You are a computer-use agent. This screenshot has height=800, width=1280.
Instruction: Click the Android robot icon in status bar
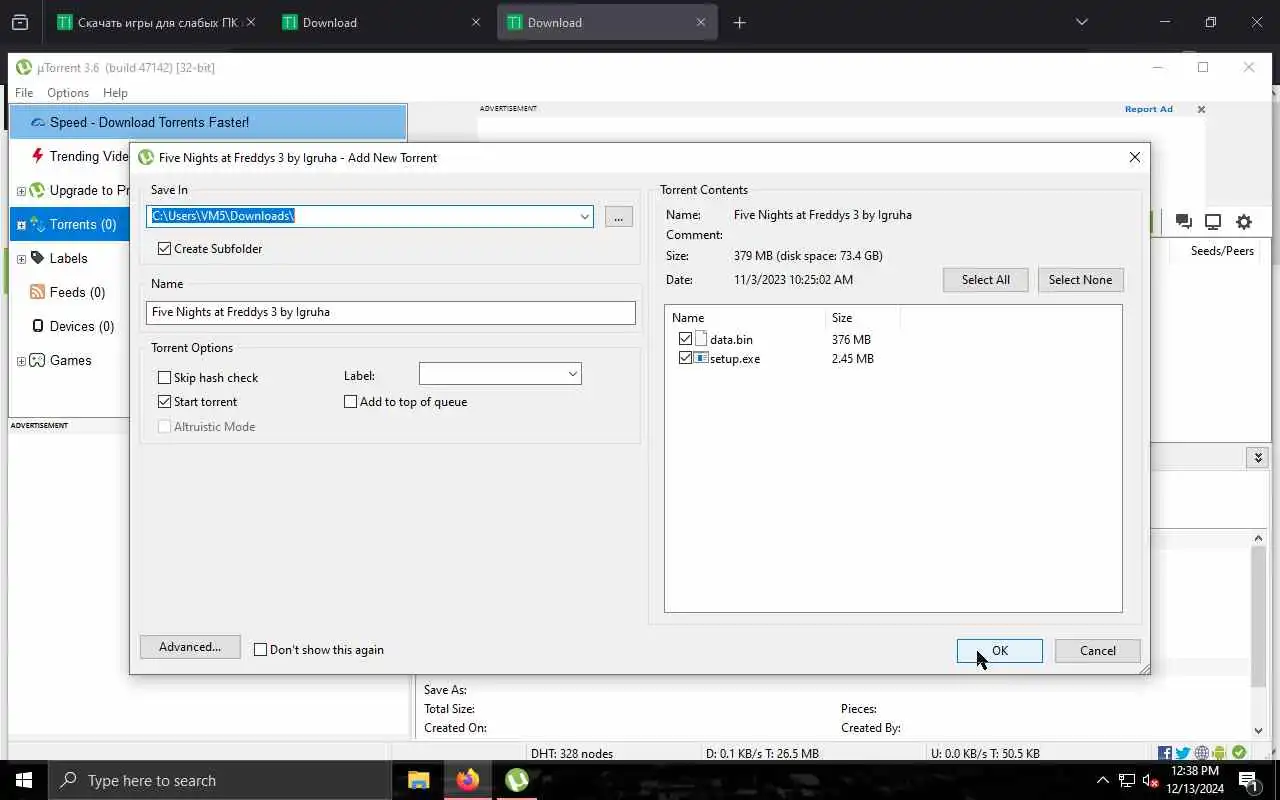pyautogui.click(x=1219, y=753)
